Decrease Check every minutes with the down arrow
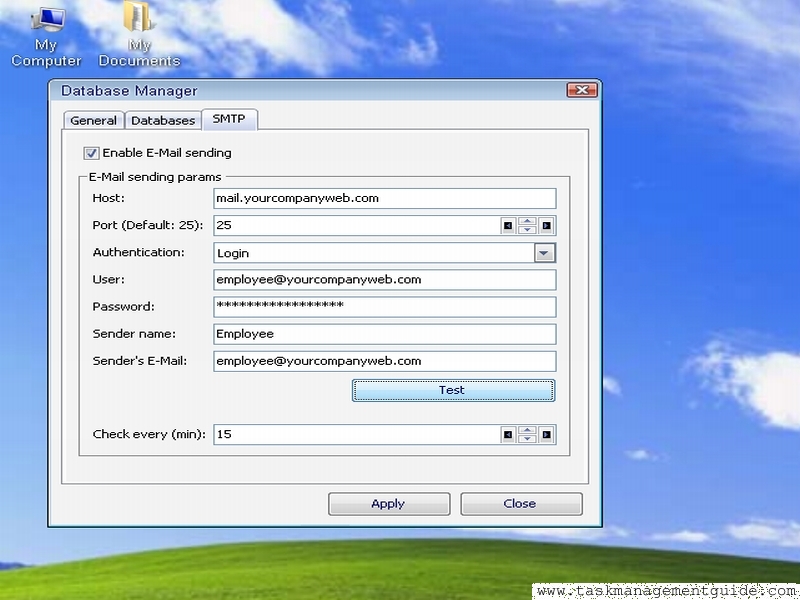The width and height of the screenshot is (800, 600). coord(527,439)
